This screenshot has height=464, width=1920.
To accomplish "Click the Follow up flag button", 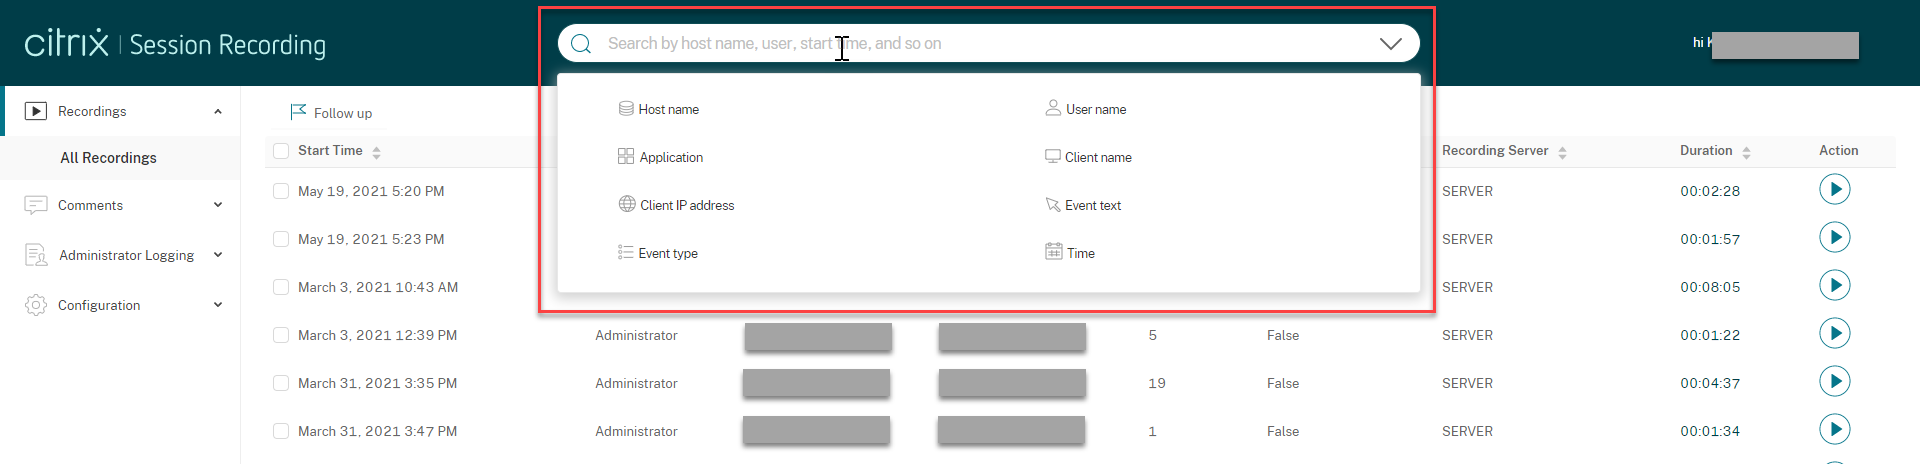I will [x=331, y=113].
